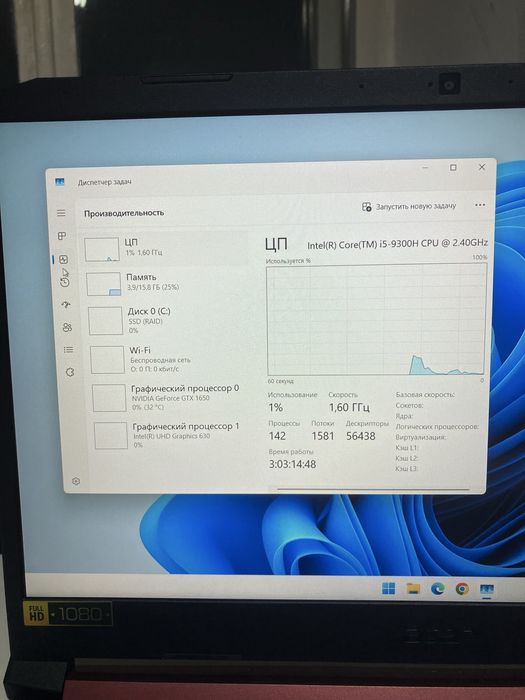This screenshot has height=700, width=525.
Task: Click the Производительность heading
Action: (x=124, y=213)
